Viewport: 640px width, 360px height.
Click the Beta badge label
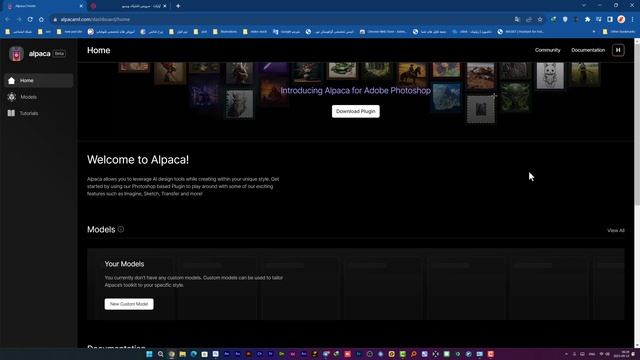[x=59, y=53]
